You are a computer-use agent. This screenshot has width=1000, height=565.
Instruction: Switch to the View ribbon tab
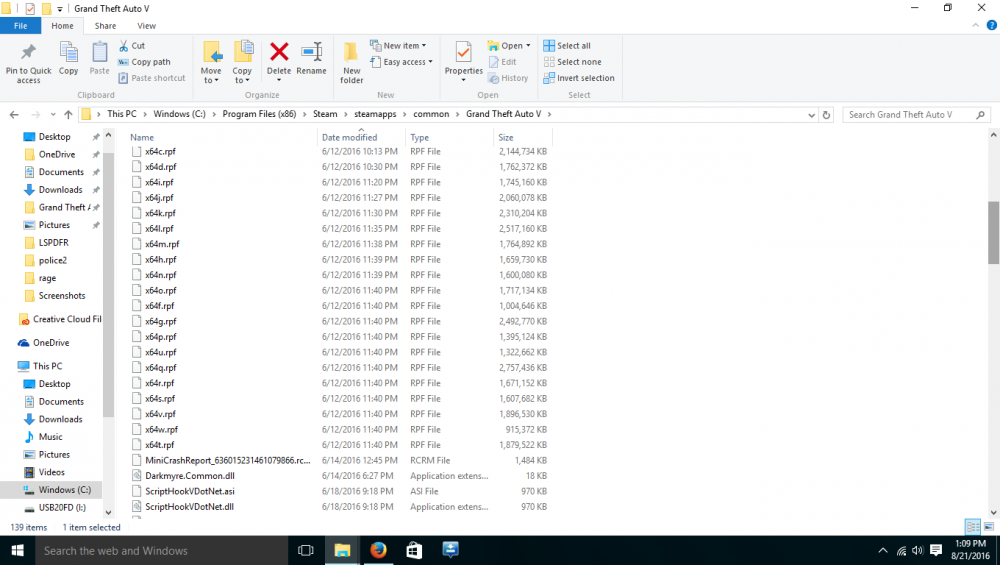point(147,26)
